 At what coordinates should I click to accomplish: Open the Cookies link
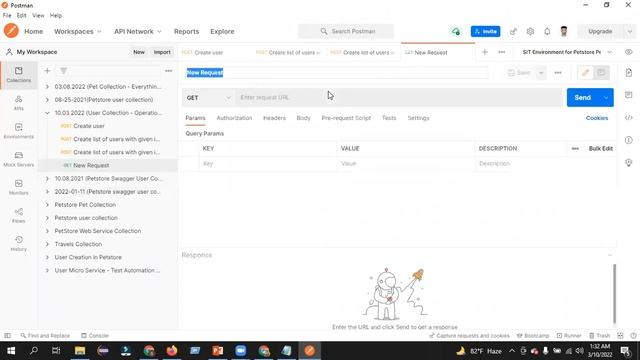click(597, 118)
